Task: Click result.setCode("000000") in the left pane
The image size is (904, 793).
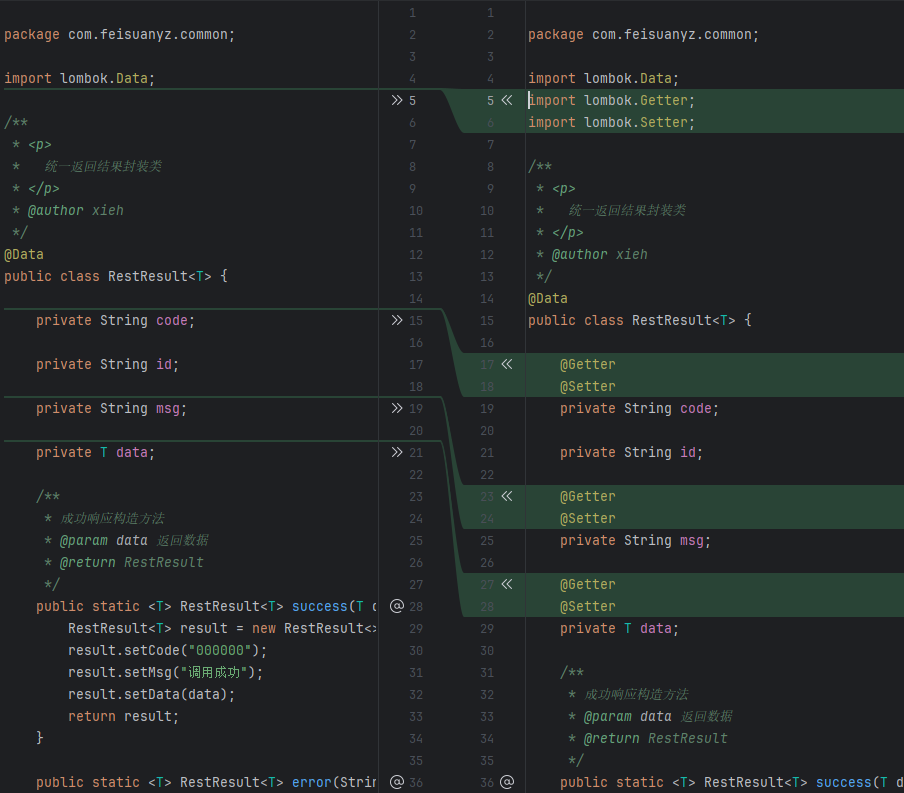Action: [168, 650]
